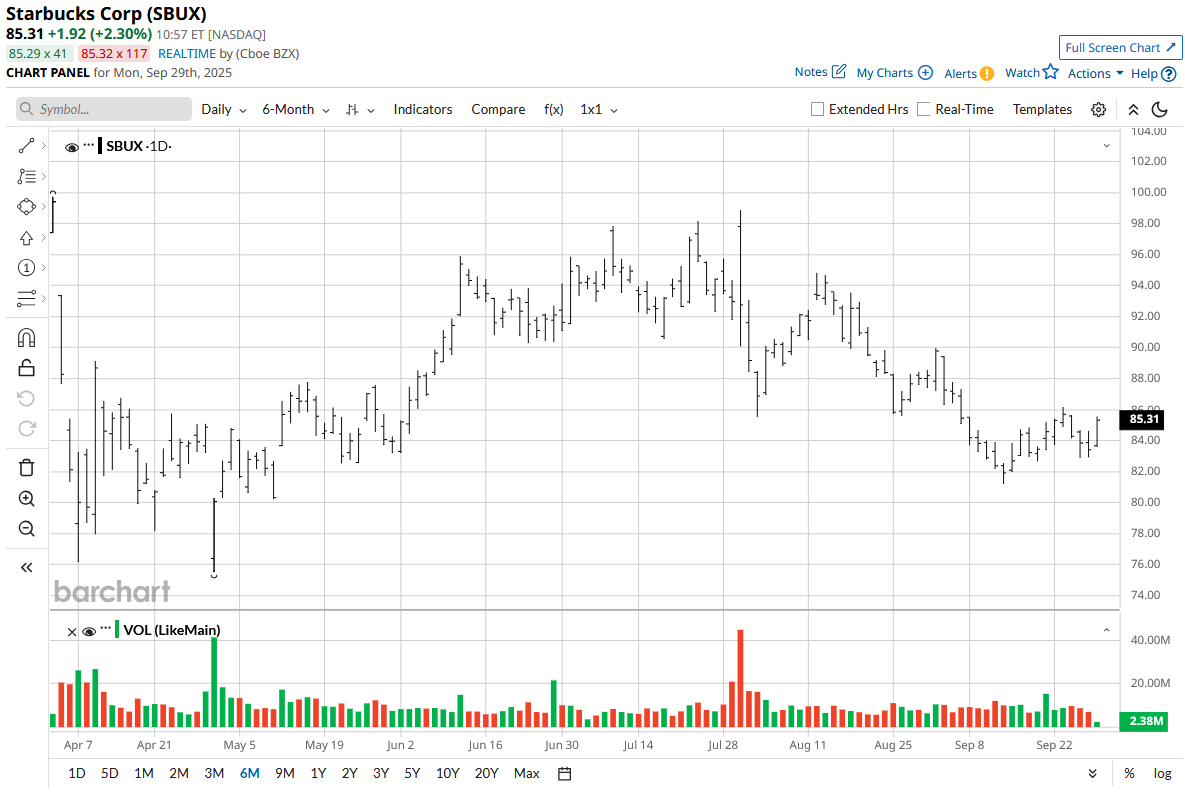
Task: Click the Symbol search field
Action: [x=104, y=109]
